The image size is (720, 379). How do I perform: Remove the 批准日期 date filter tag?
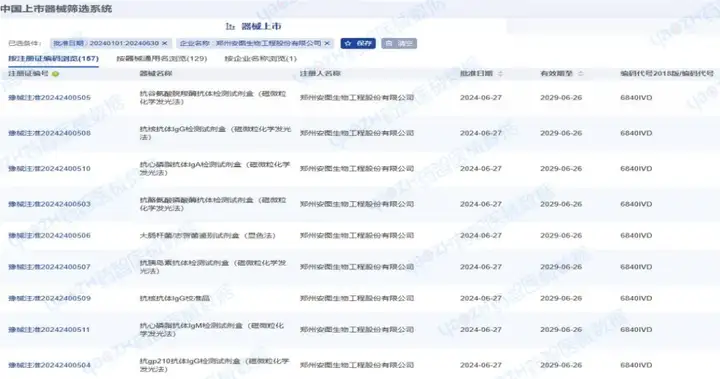(164, 43)
